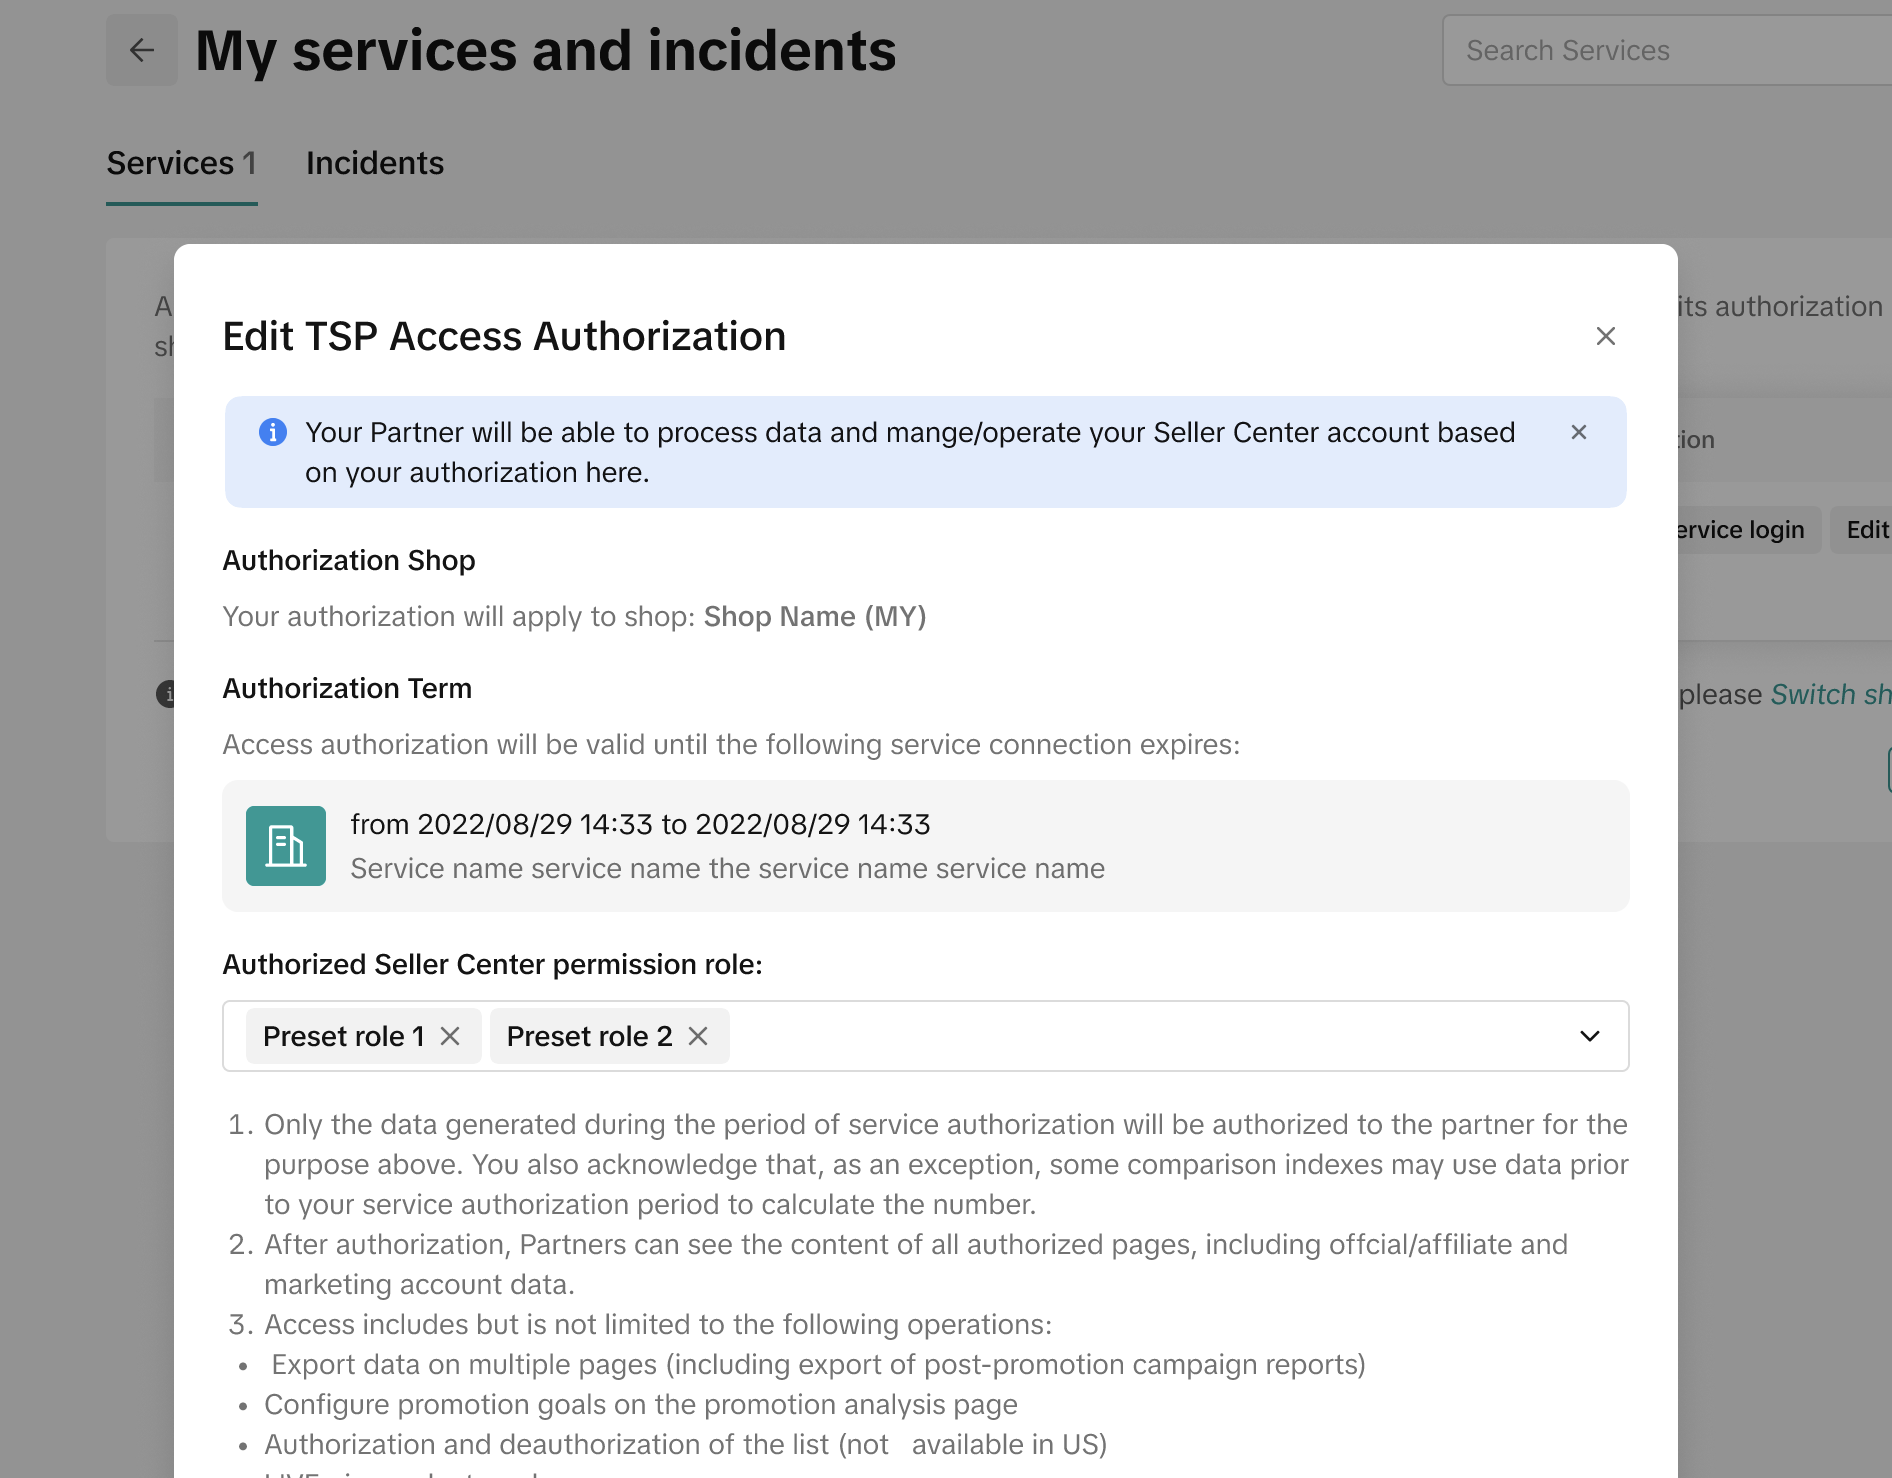
Task: Click the back arrow beside page title
Action: tap(142, 50)
